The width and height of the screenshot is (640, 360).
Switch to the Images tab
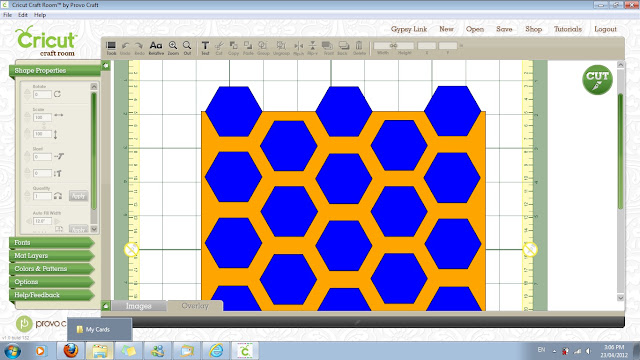[x=138, y=306]
